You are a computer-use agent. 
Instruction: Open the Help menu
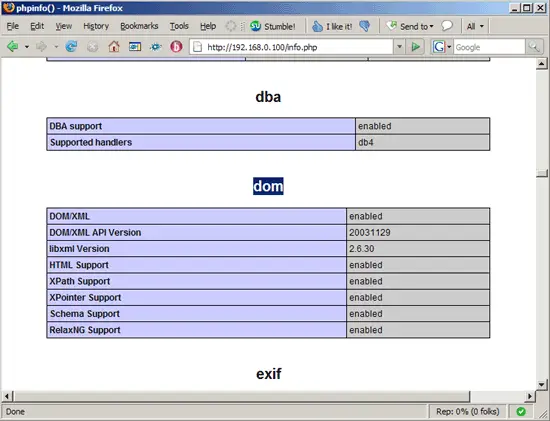(208, 26)
